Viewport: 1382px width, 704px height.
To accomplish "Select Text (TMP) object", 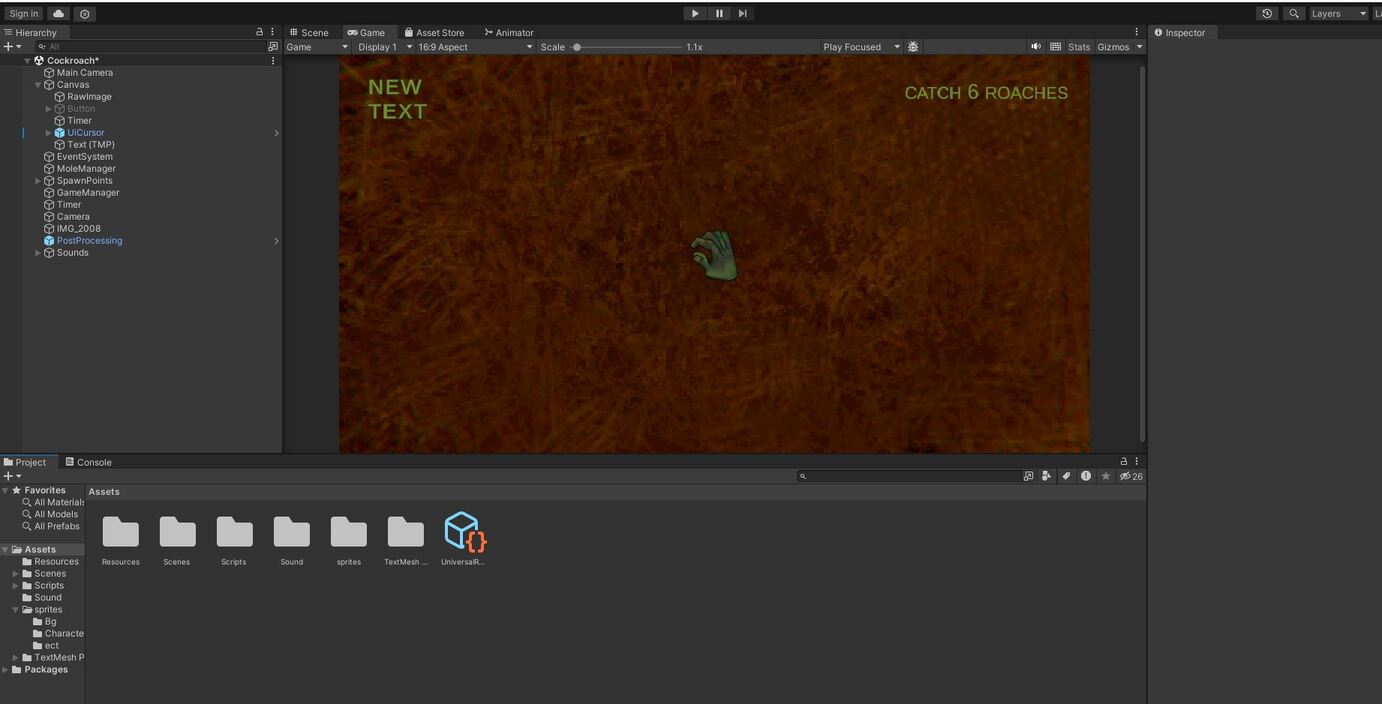I will [90, 145].
